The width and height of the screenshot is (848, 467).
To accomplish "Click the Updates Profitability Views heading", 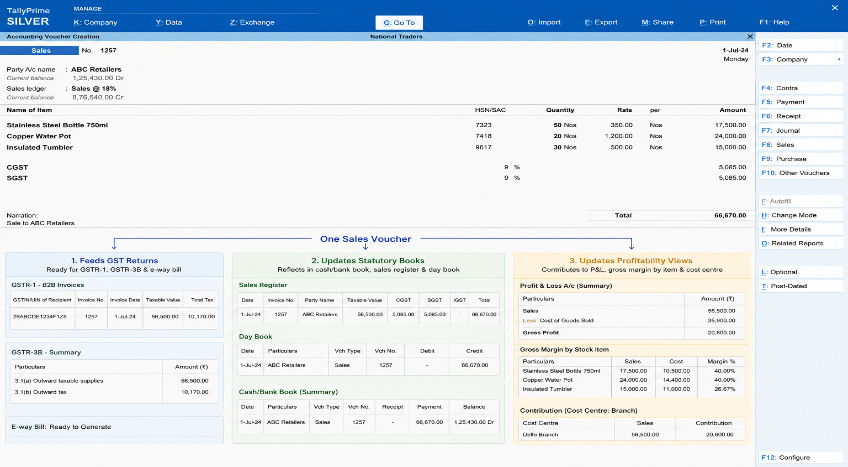I will (631, 261).
